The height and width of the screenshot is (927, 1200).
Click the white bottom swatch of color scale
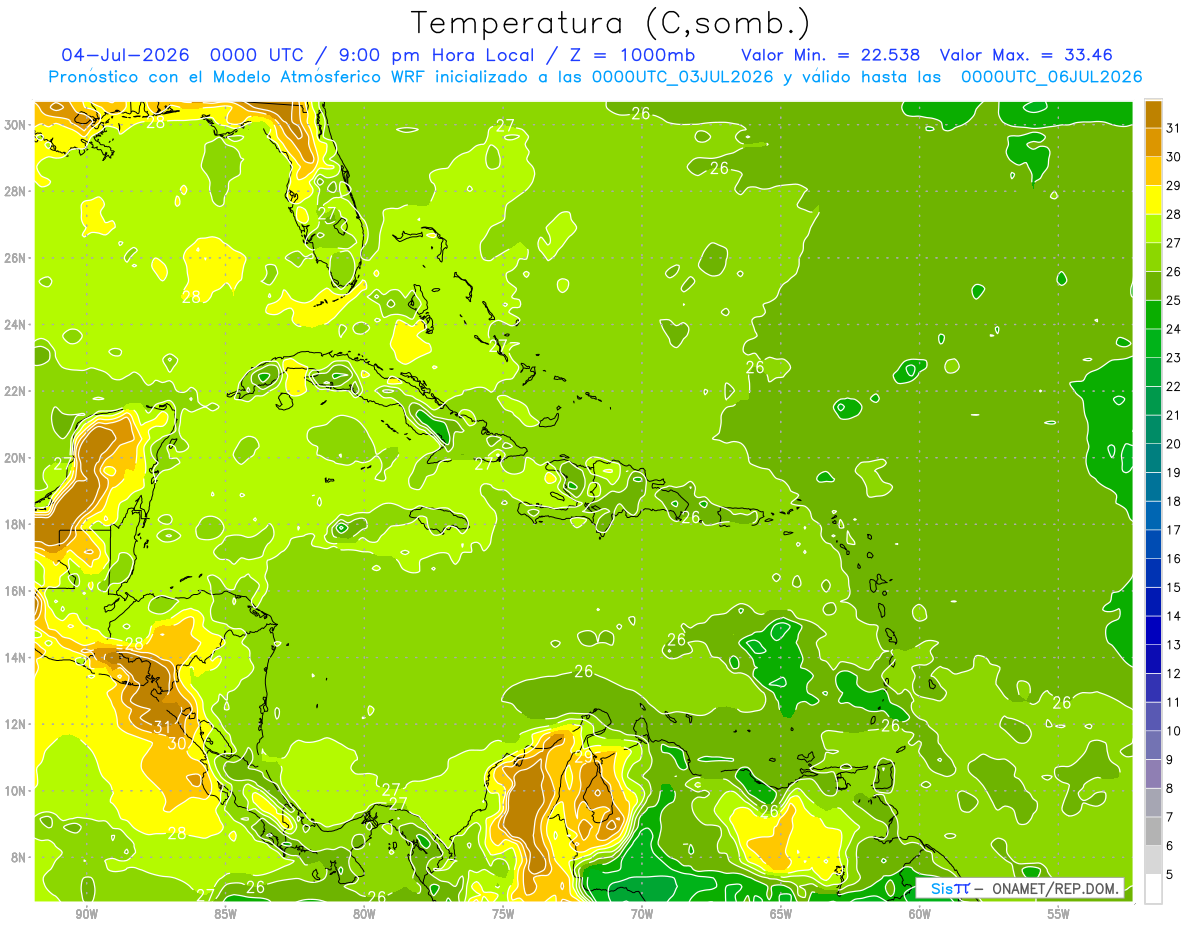[x=1153, y=889]
